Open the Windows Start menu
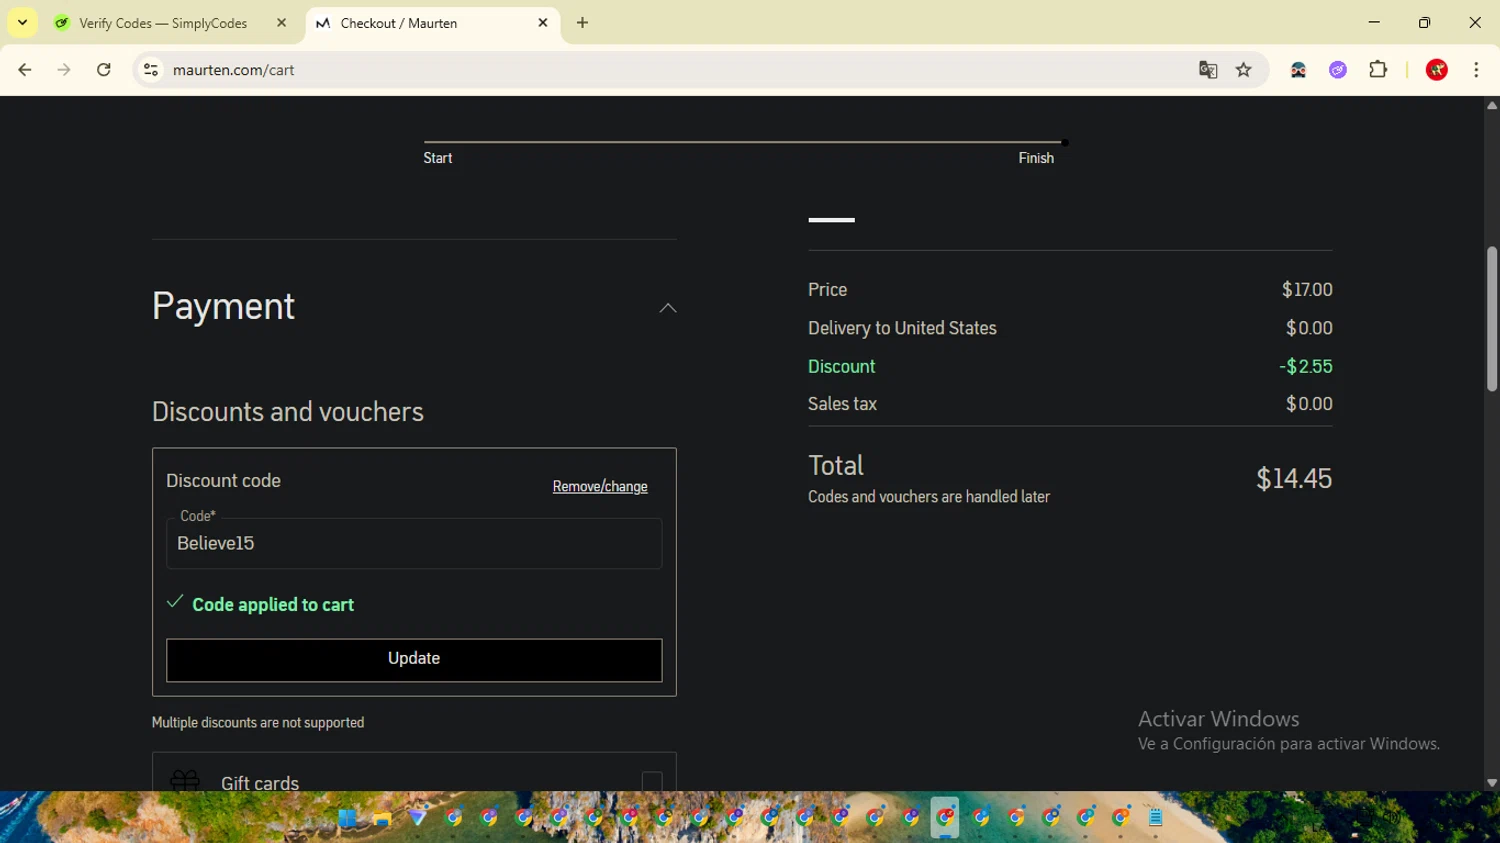Image resolution: width=1500 pixels, height=843 pixels. (347, 818)
